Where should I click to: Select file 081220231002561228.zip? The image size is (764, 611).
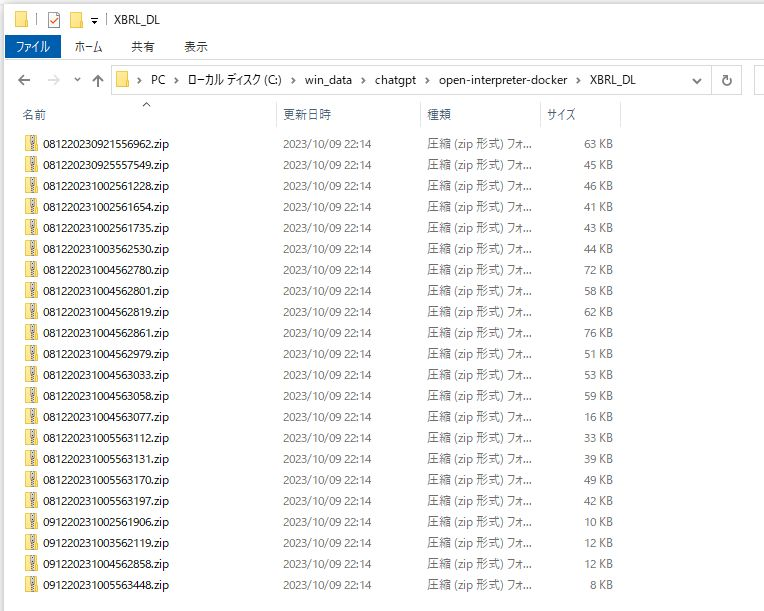pyautogui.click(x=106, y=186)
